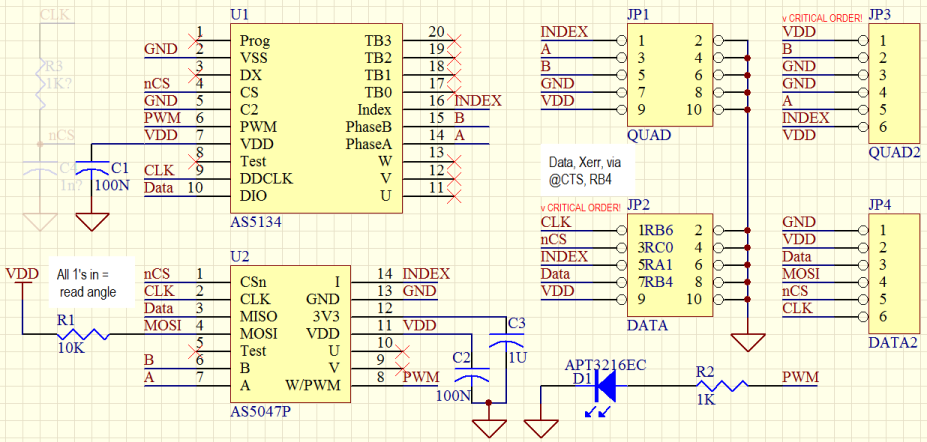Click no-connect cross on U1 pin 19
The width and height of the screenshot is (927, 442).
[x=454, y=57]
